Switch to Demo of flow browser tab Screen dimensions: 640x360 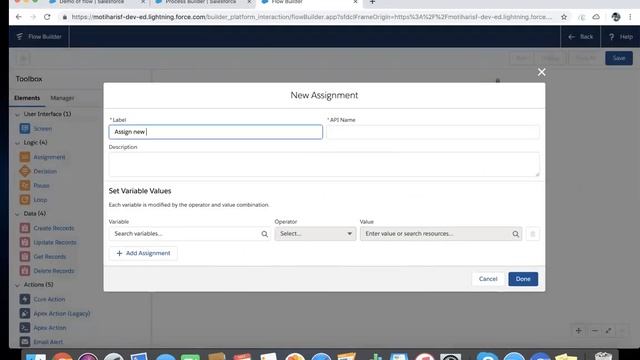[96, 2]
